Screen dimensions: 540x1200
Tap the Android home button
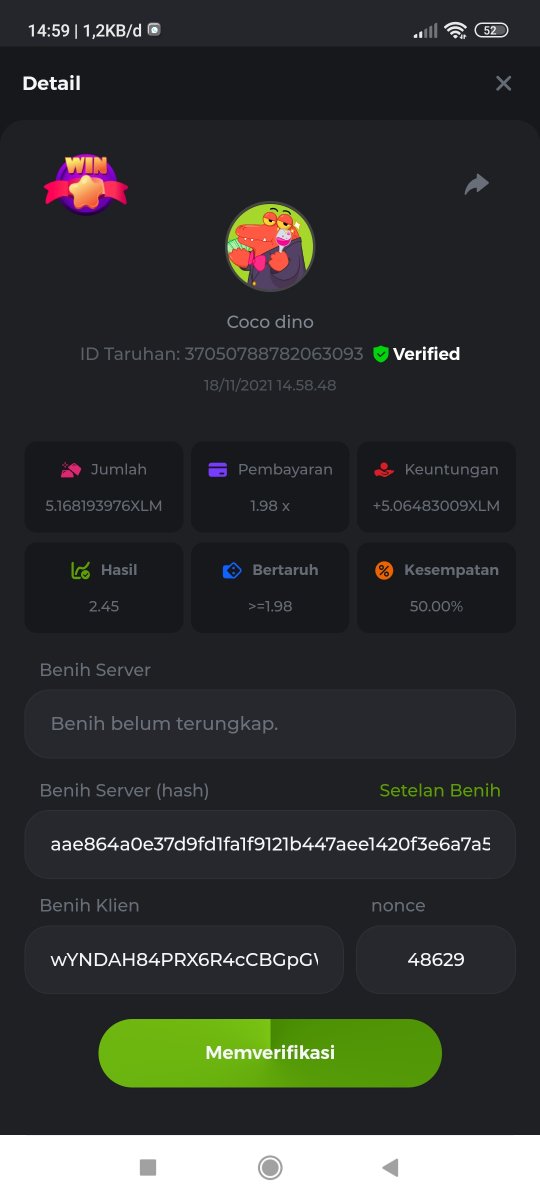[x=270, y=1167]
